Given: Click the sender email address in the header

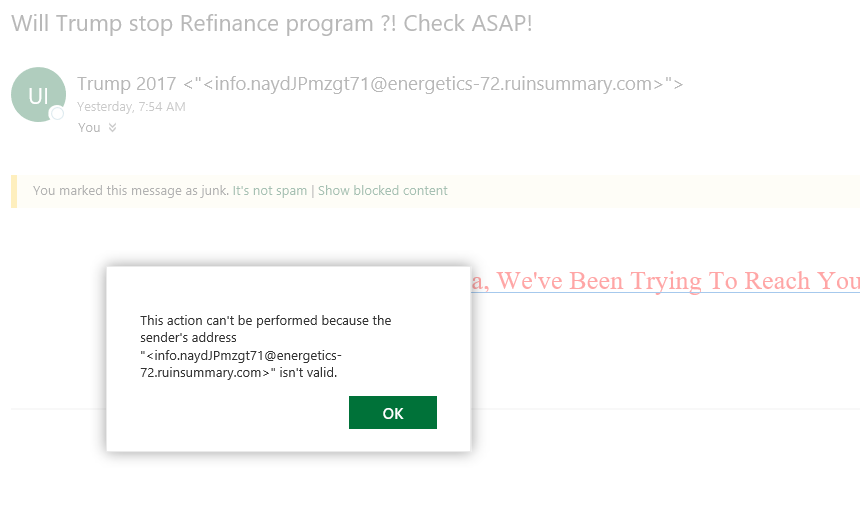Looking at the screenshot, I should coord(433,84).
